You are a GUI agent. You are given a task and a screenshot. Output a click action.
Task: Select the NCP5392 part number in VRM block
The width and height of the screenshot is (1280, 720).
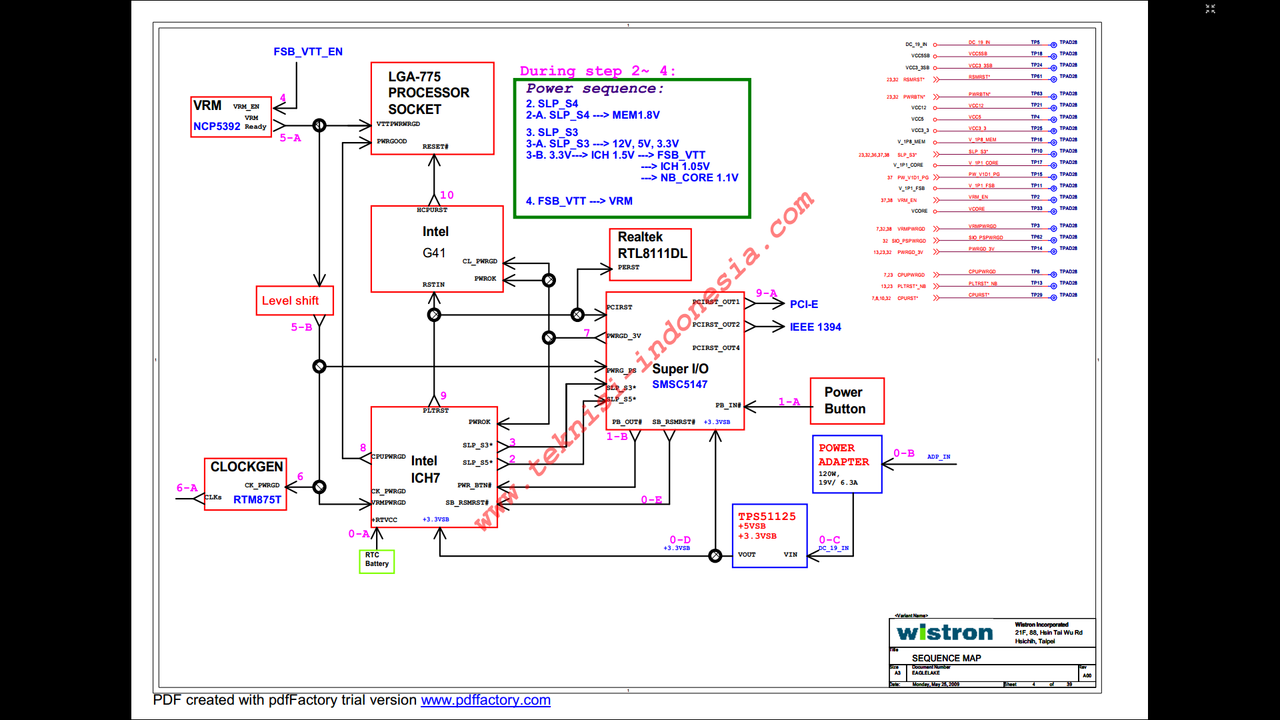pos(217,128)
